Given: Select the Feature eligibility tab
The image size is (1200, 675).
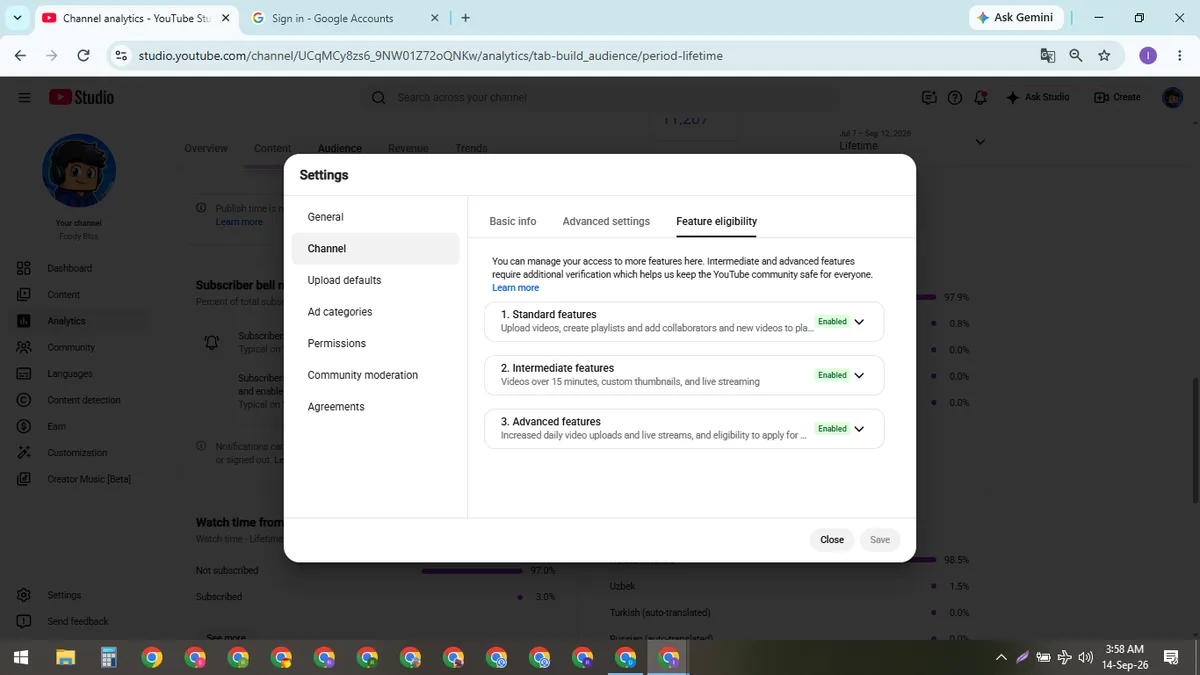Looking at the screenshot, I should (716, 221).
